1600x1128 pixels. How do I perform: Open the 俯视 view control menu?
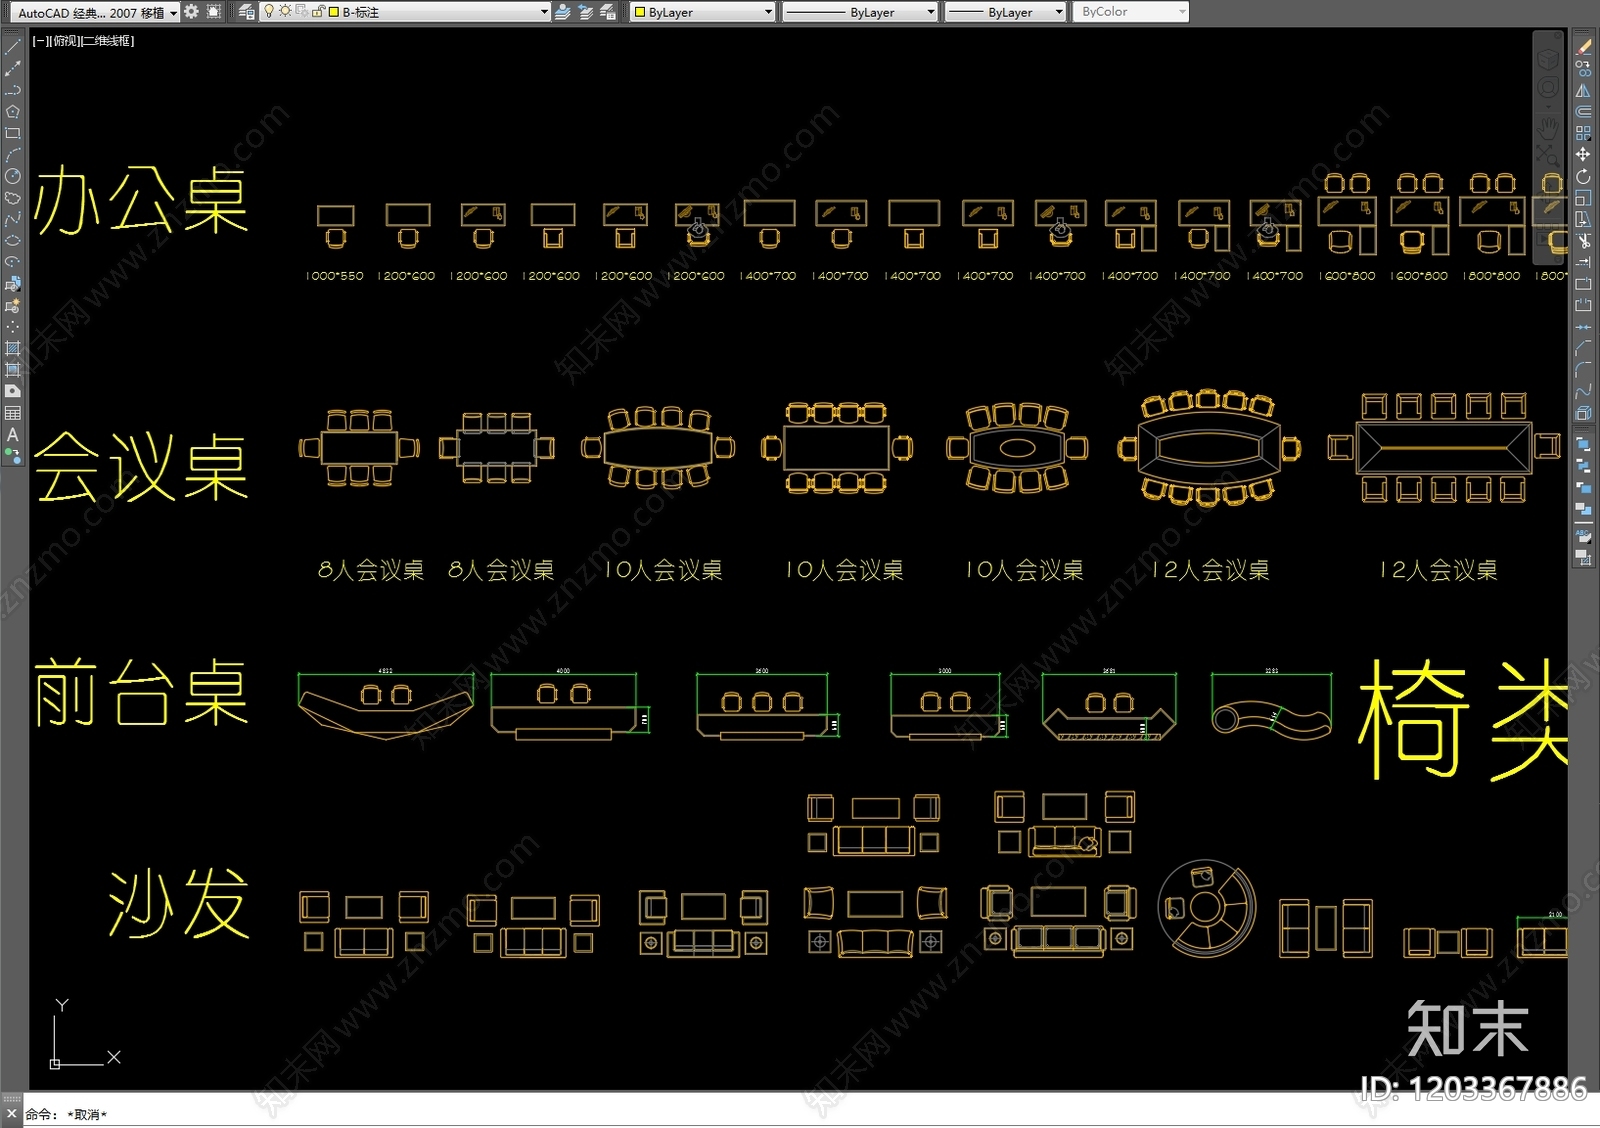(x=64, y=41)
